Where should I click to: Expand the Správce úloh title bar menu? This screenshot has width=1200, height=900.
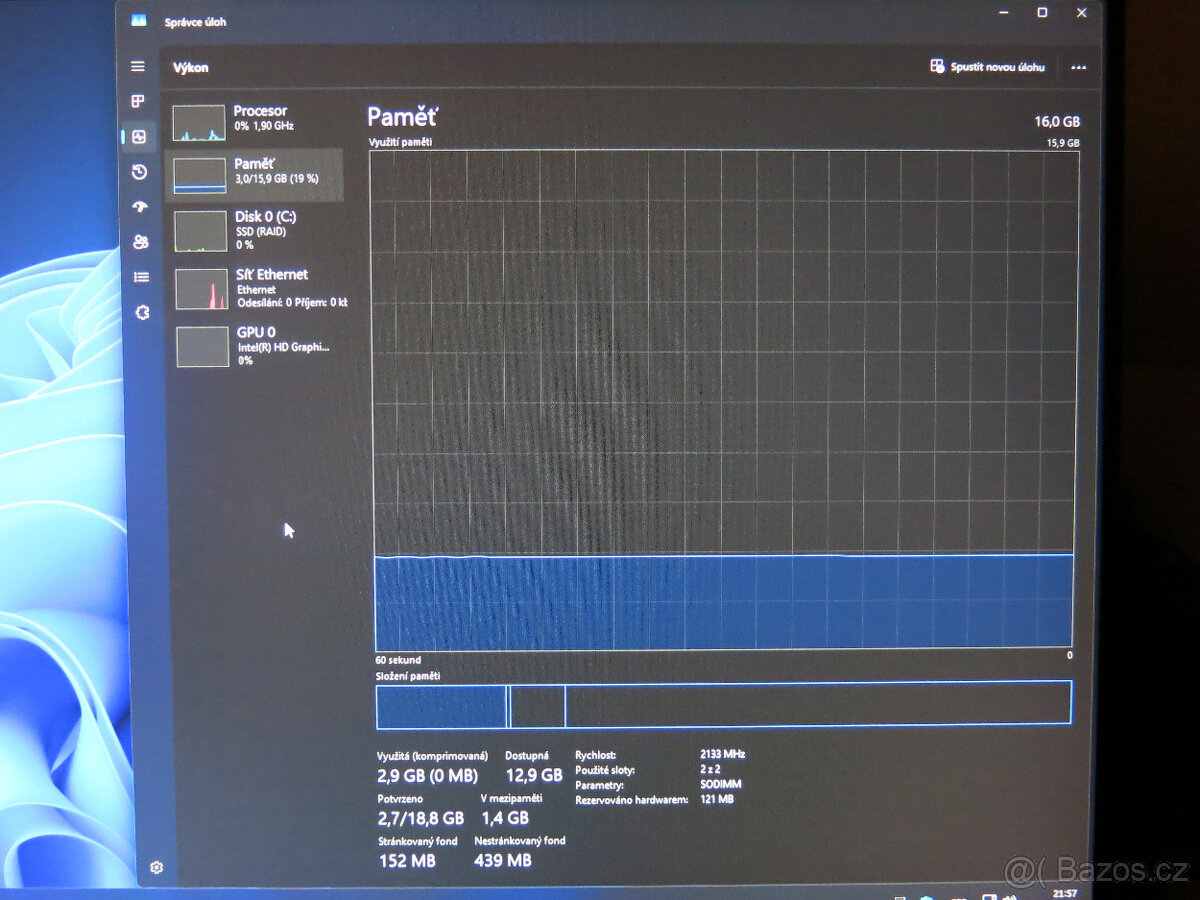point(137,21)
